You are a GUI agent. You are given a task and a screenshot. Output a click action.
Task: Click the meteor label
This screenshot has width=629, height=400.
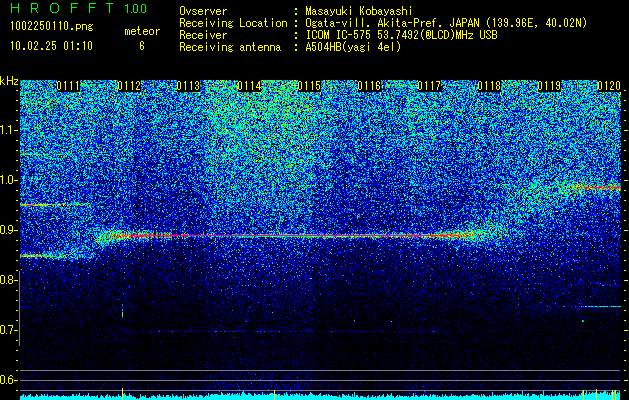142,31
